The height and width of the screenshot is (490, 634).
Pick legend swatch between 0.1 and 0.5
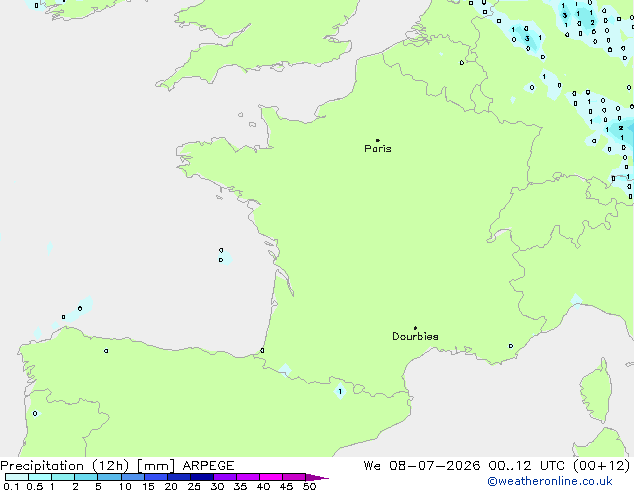click(17, 477)
